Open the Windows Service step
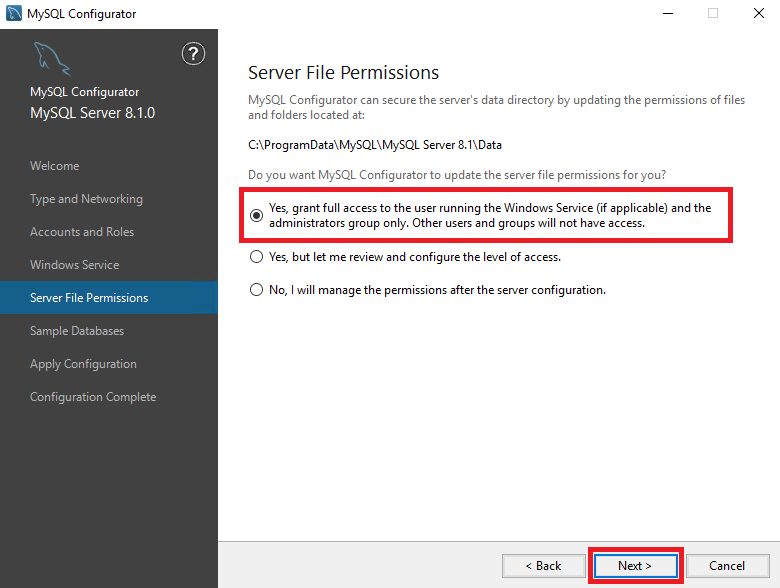This screenshot has width=780, height=588. (75, 265)
